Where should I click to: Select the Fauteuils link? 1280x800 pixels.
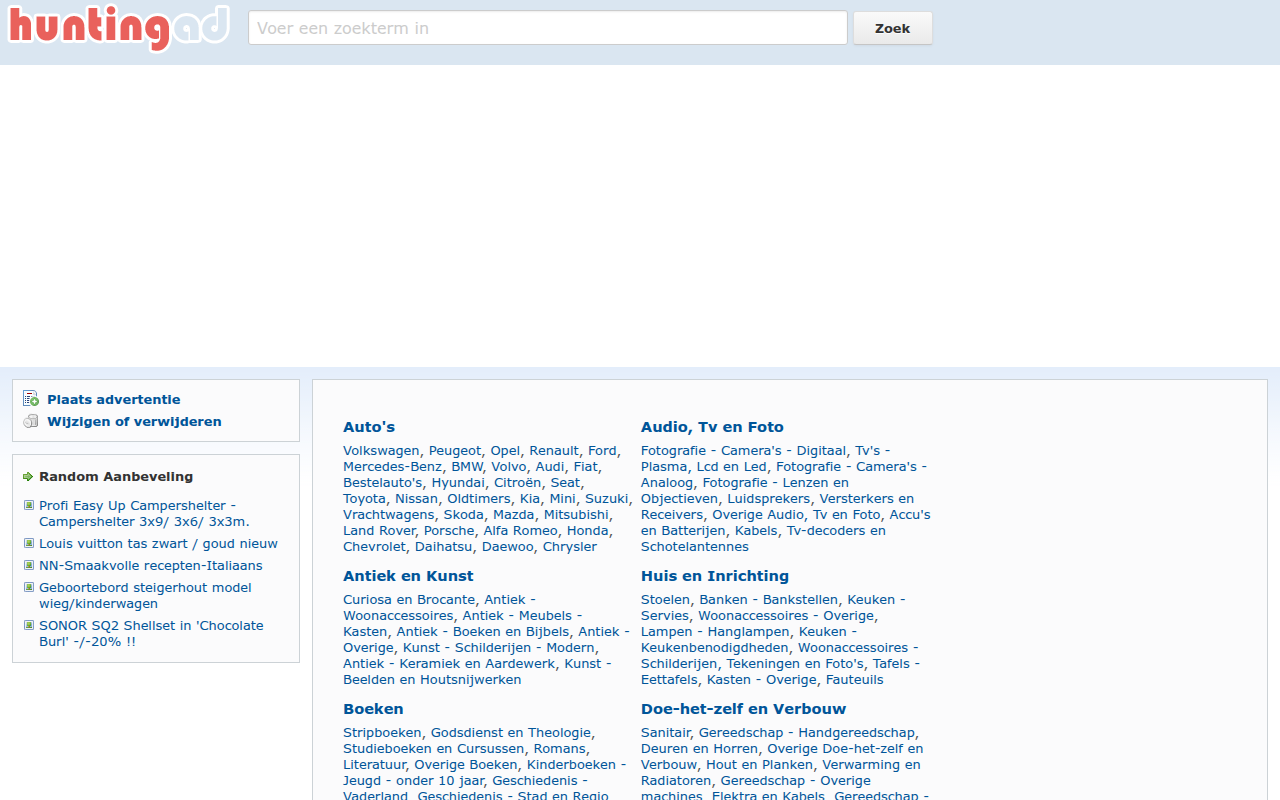(x=855, y=680)
